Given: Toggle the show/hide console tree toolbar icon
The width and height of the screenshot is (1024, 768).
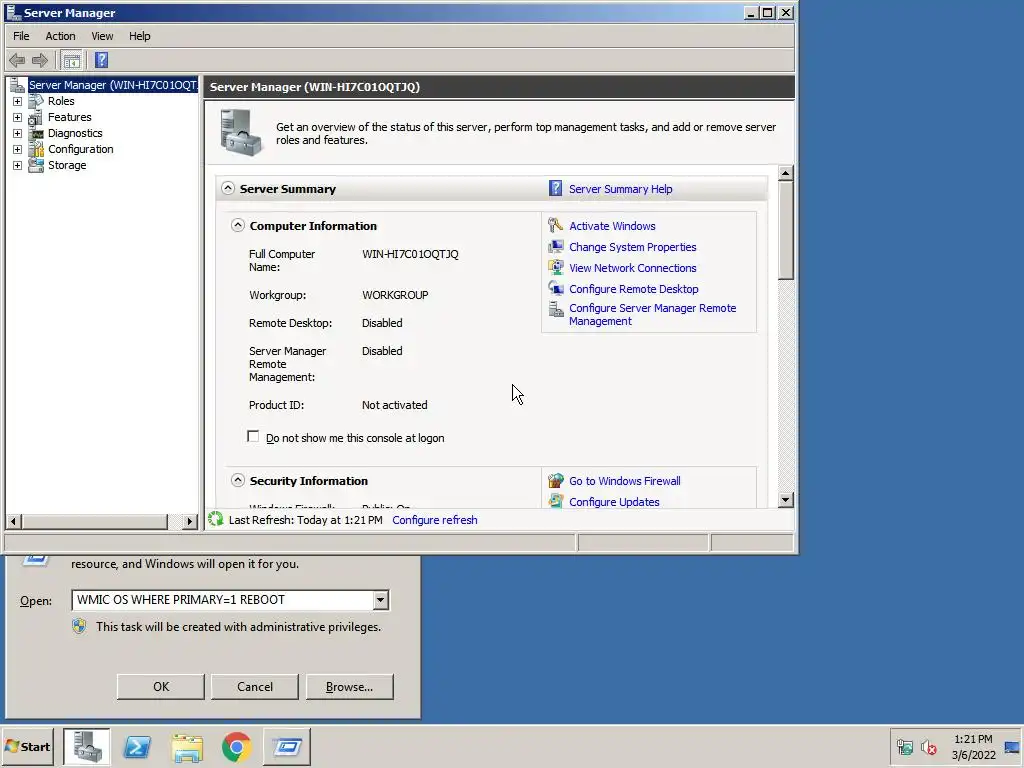Looking at the screenshot, I should (72, 61).
